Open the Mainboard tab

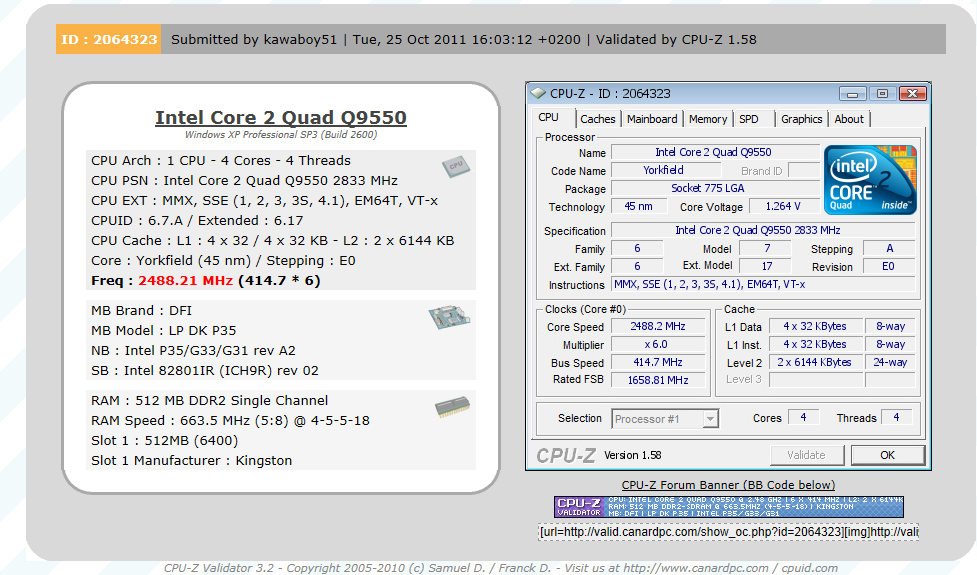point(652,119)
